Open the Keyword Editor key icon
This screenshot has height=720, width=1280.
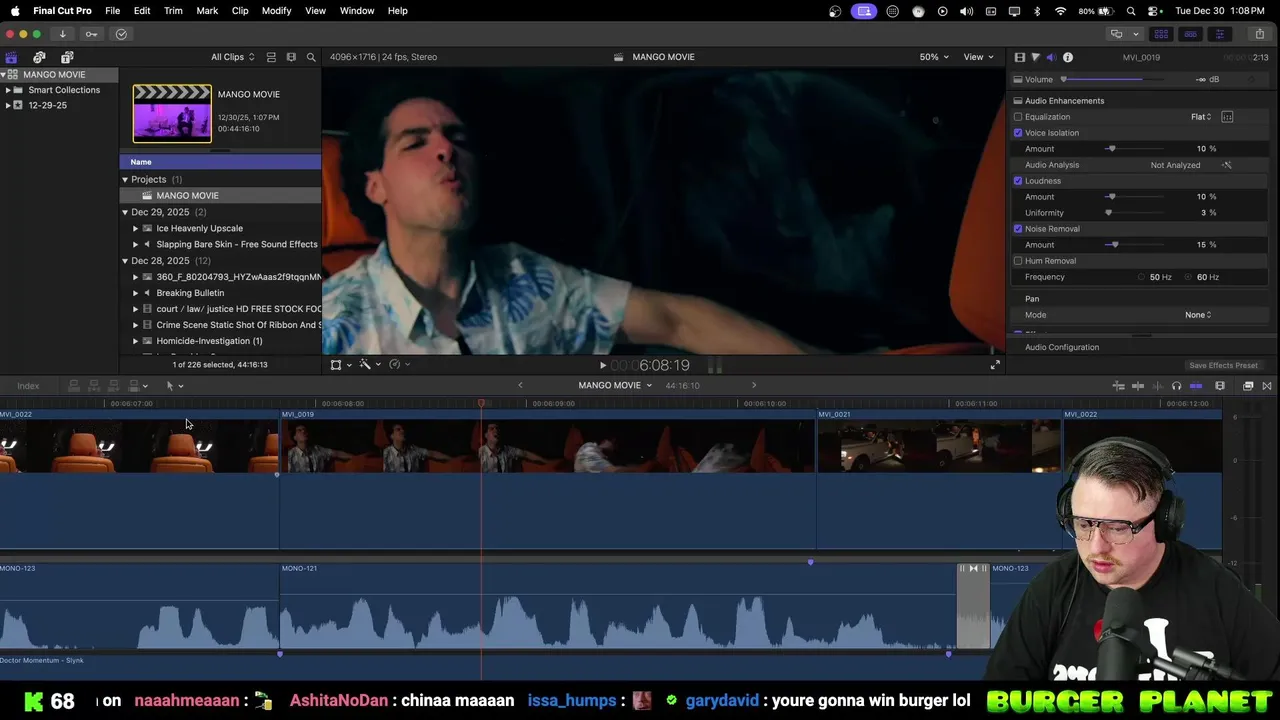(91, 34)
